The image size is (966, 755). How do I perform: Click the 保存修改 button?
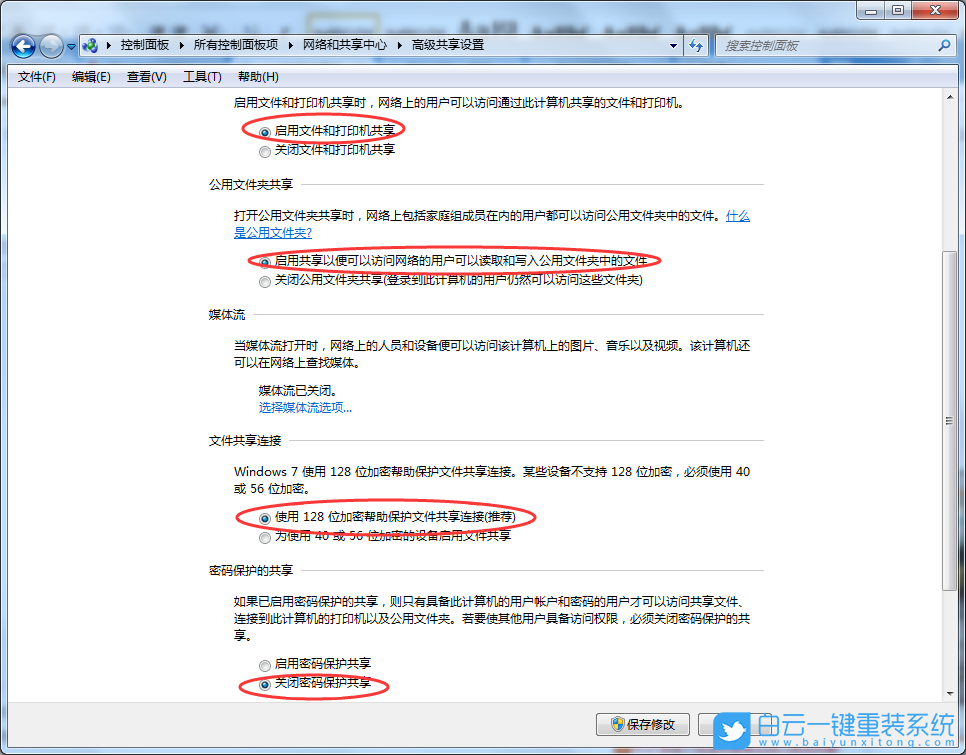tap(643, 725)
